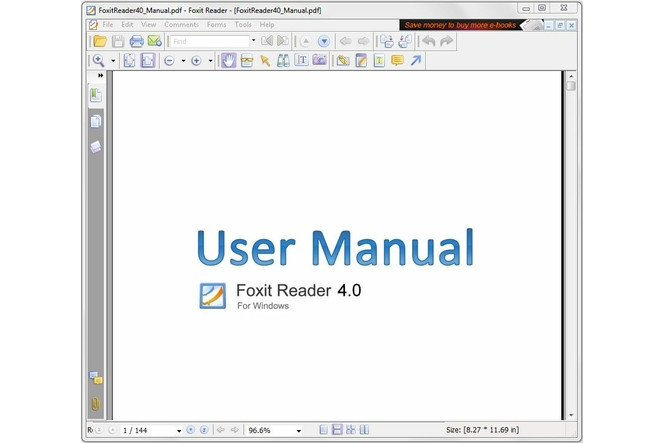Image resolution: width=664 pixels, height=443 pixels.
Task: Select the Hand tool
Action: (x=229, y=61)
